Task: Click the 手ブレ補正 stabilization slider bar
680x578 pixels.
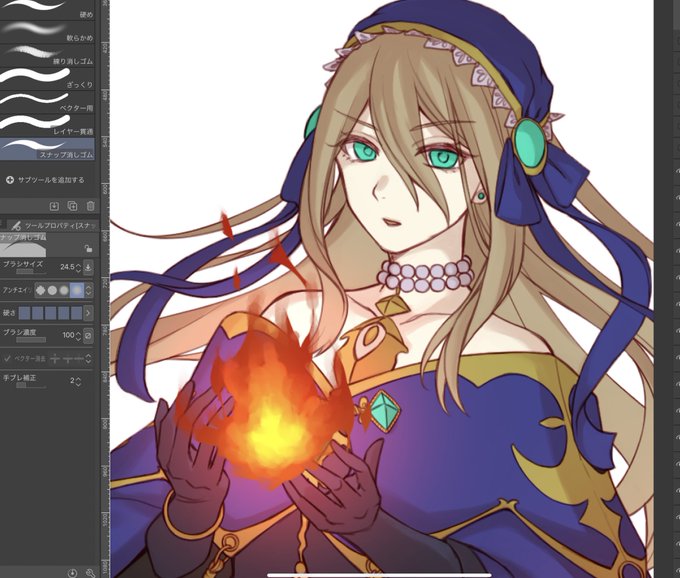Action: click(31, 385)
